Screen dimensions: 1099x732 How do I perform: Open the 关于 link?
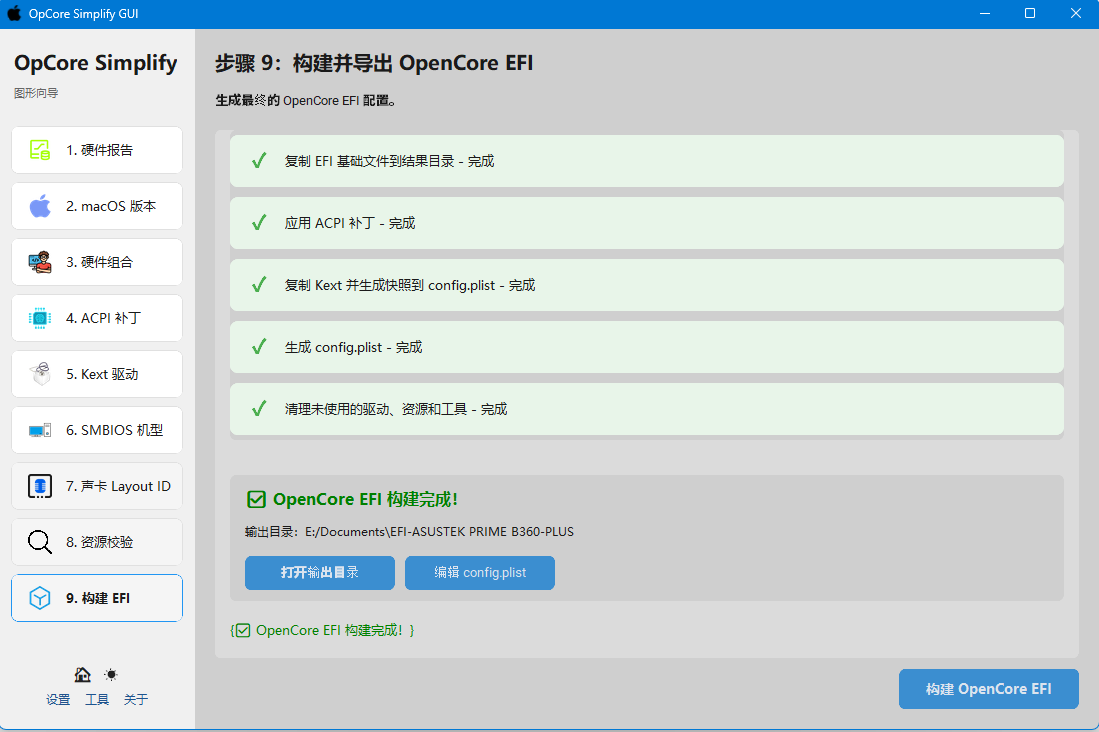135,700
